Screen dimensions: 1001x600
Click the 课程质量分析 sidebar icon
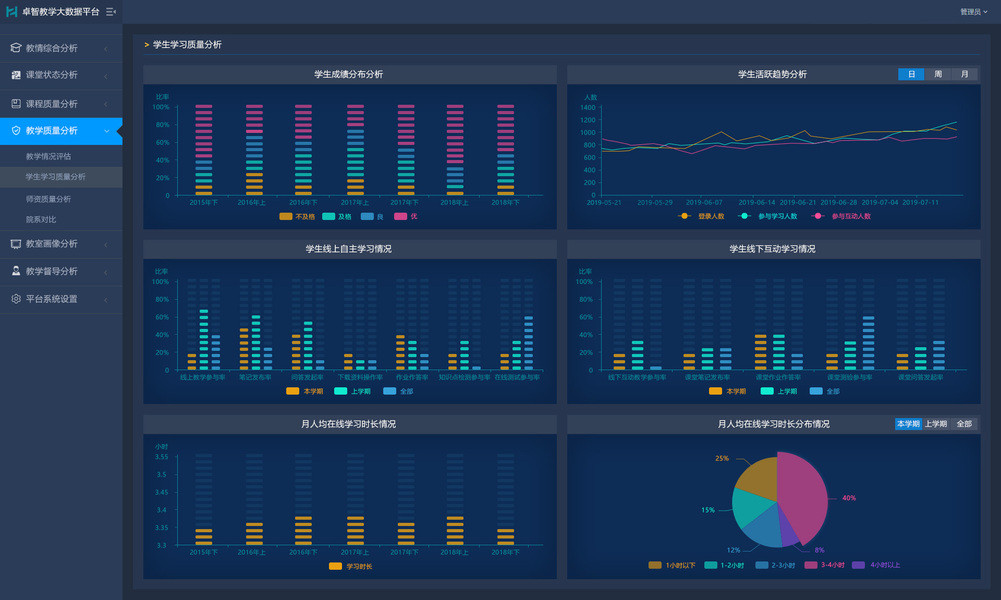(16, 103)
